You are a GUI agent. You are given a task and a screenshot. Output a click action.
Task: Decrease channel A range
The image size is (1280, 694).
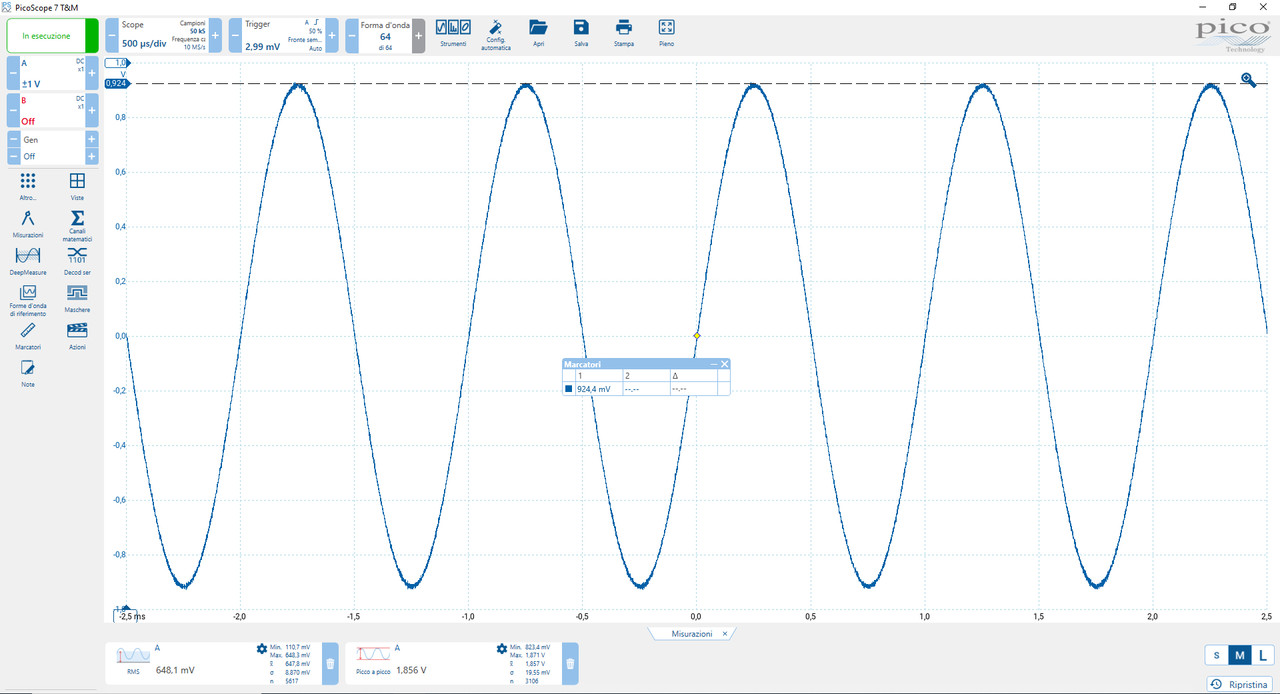point(13,74)
